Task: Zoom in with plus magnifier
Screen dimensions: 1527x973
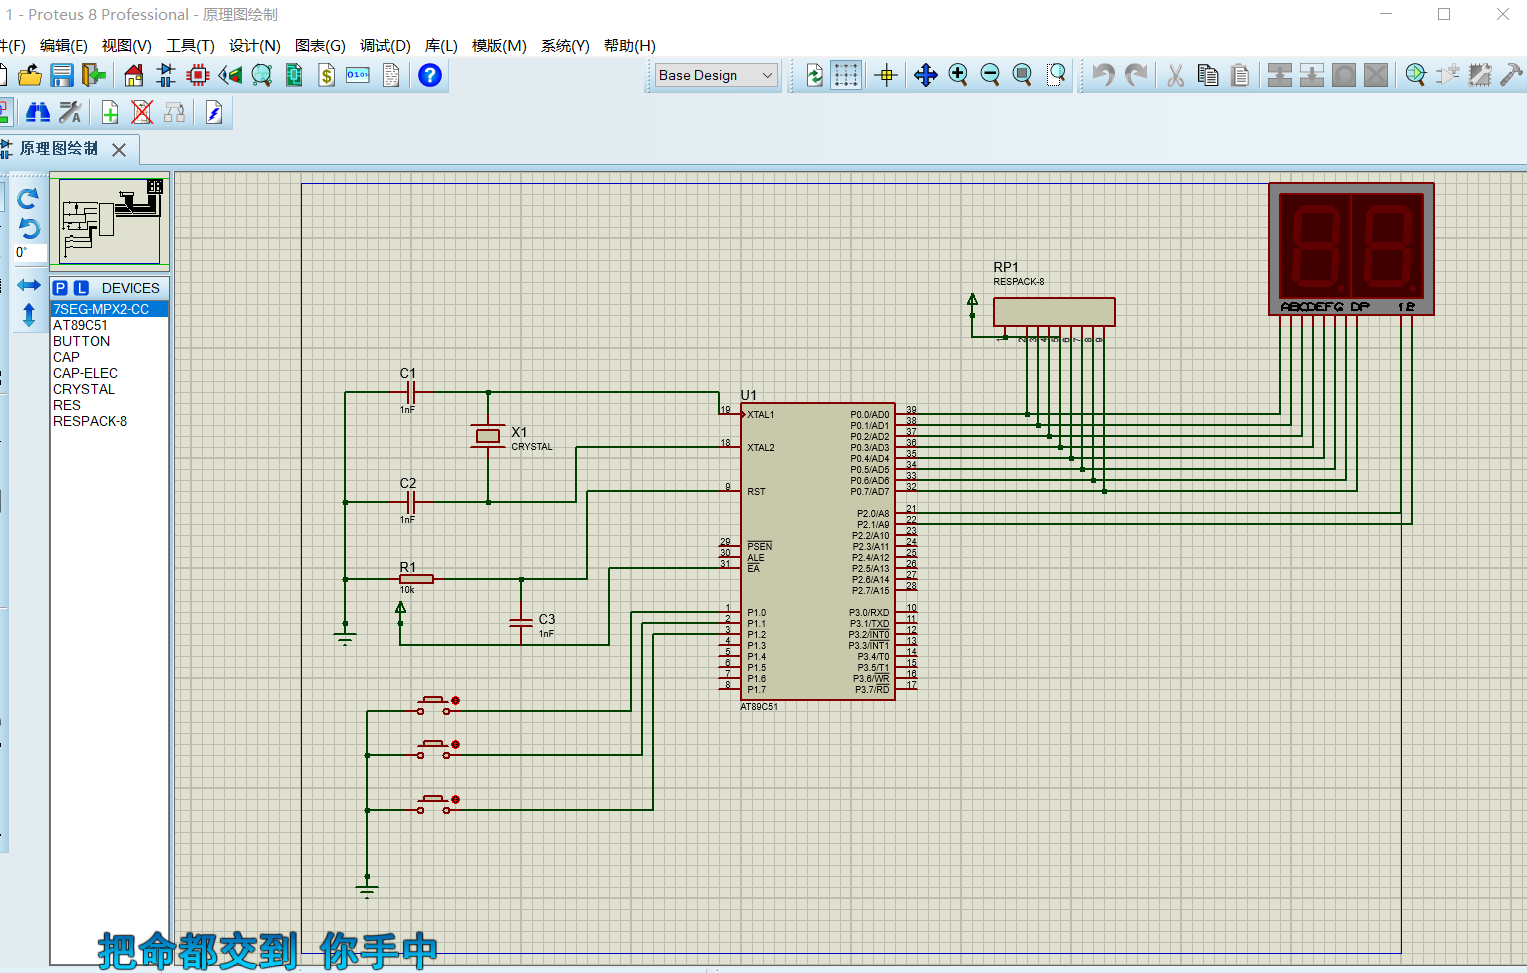Action: (958, 75)
